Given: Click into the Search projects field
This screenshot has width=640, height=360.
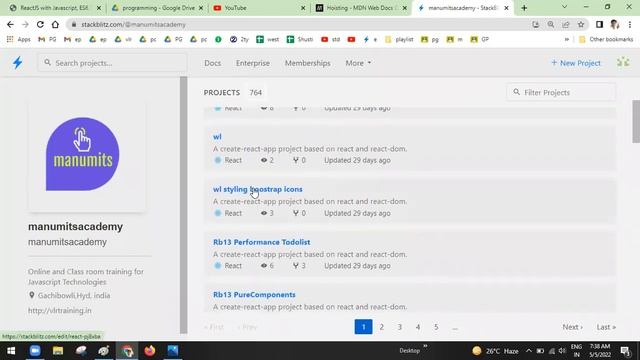Looking at the screenshot, I should [x=112, y=63].
